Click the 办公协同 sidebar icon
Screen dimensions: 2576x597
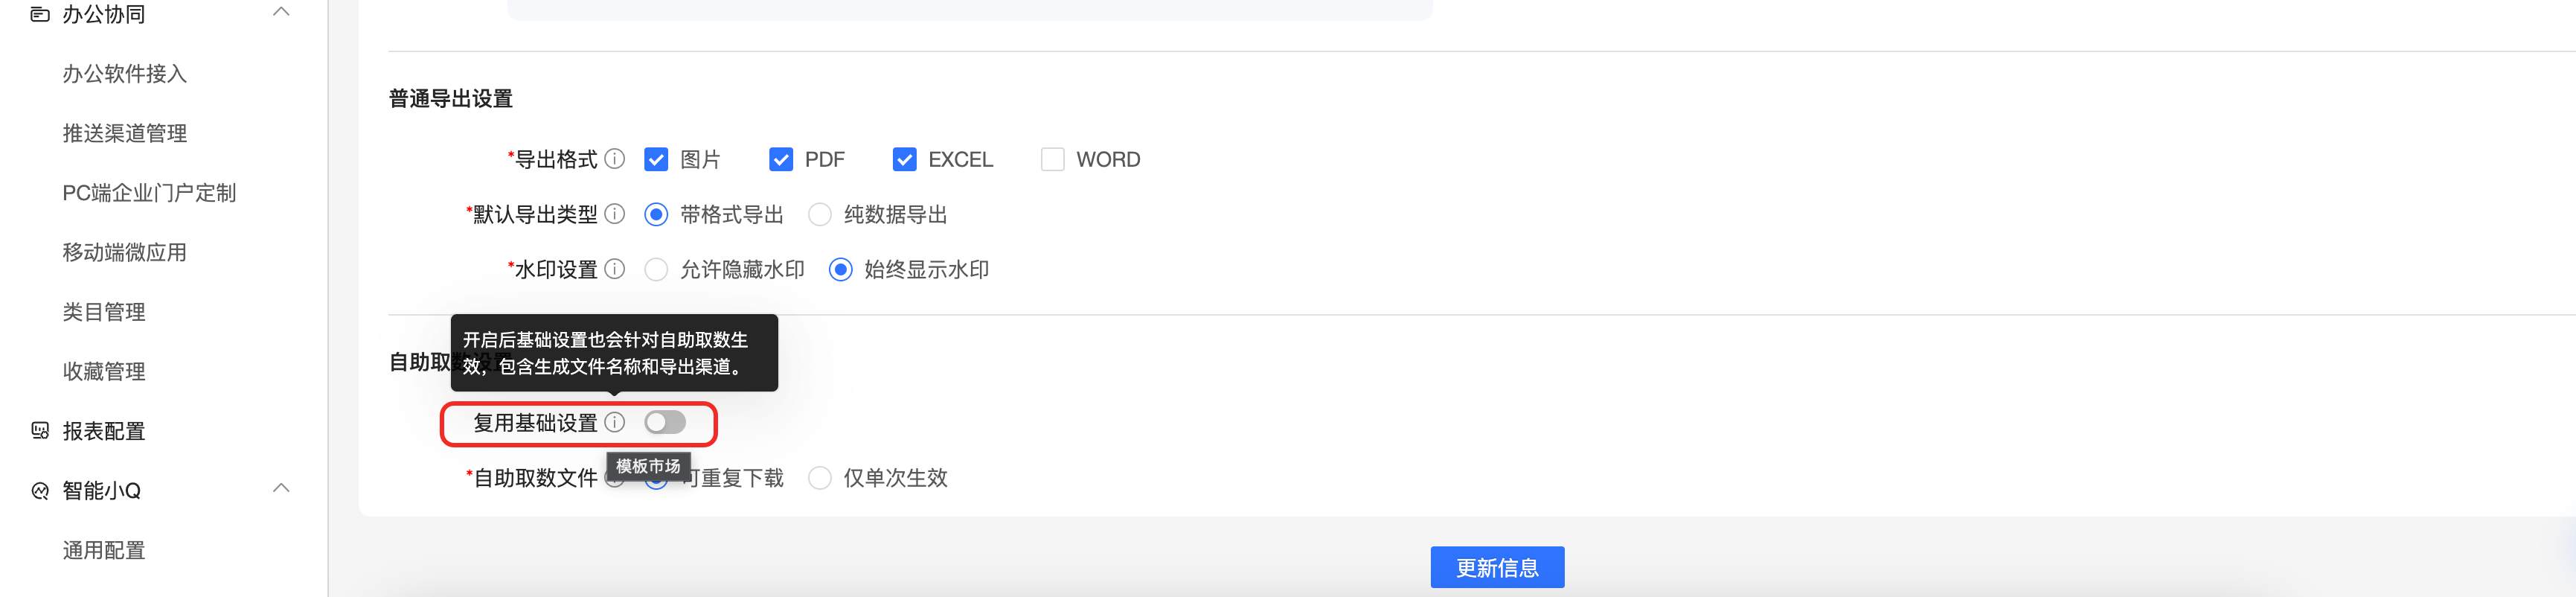tap(40, 14)
